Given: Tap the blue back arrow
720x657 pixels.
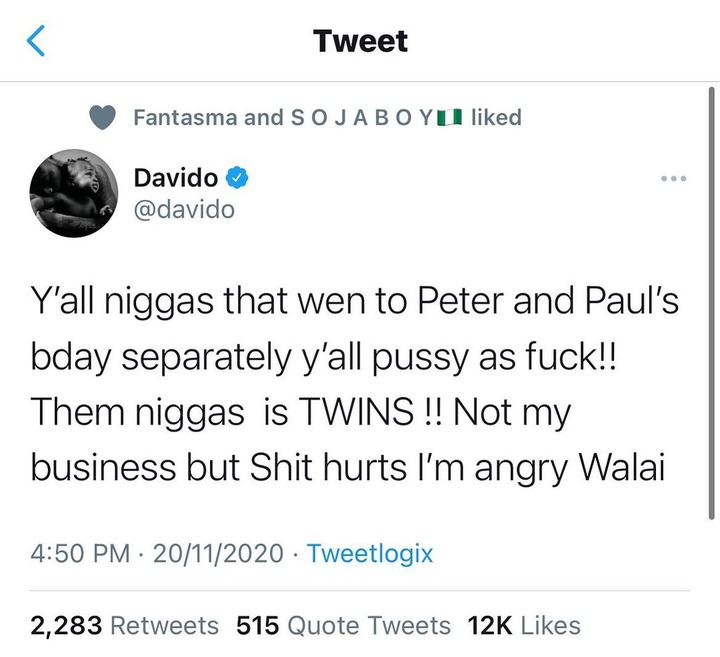Looking at the screenshot, I should point(36,40).
